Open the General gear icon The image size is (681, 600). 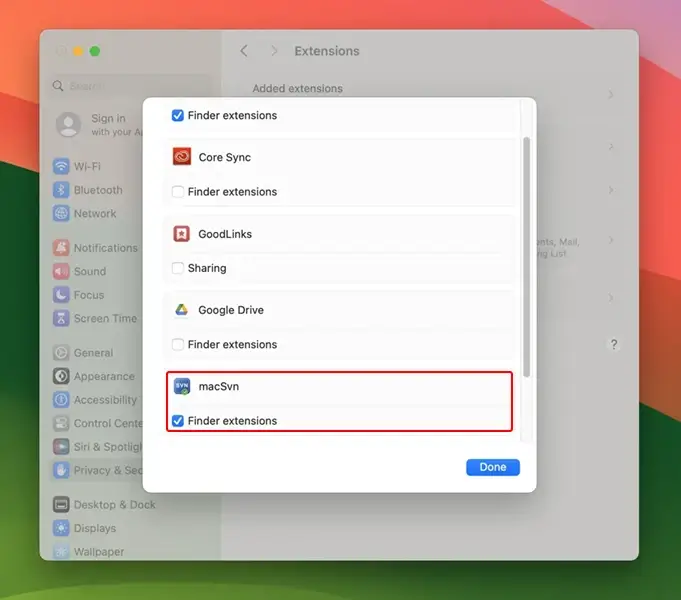[x=61, y=352]
